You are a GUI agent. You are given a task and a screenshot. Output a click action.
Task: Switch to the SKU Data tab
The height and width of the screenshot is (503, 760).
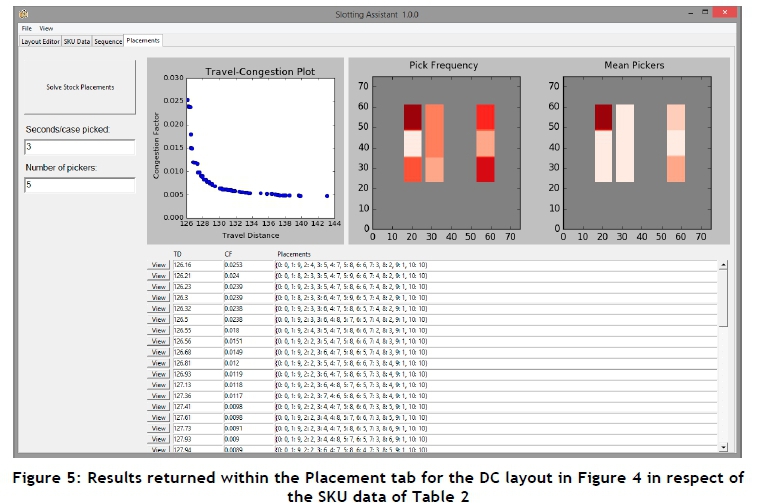77,41
